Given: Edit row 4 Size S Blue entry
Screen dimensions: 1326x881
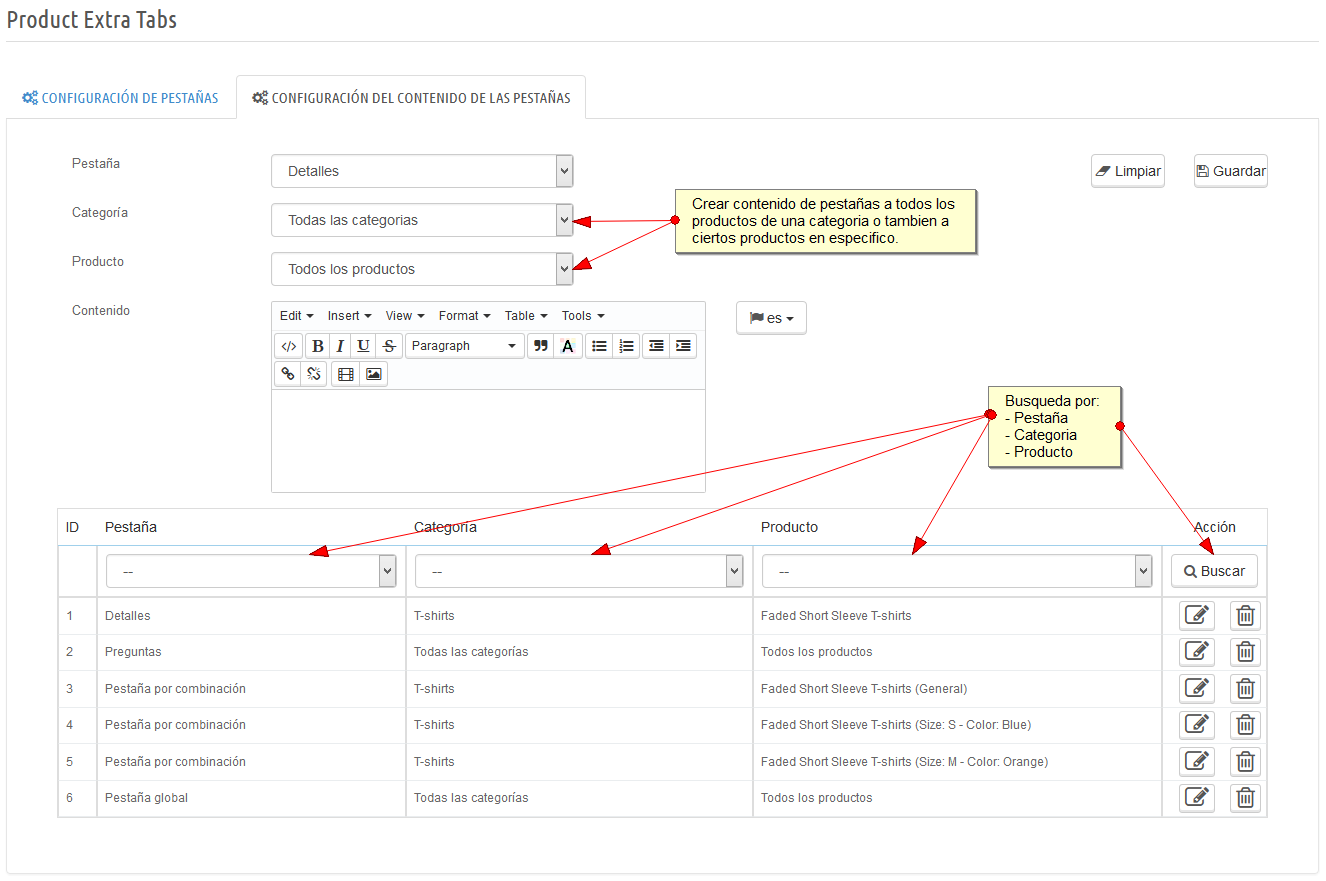Looking at the screenshot, I should tap(1197, 725).
